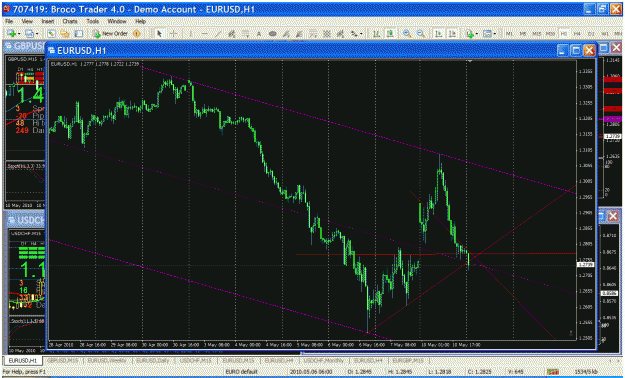The height and width of the screenshot is (378, 625).
Task: Open the Indicators list icon
Action: pos(470,34)
